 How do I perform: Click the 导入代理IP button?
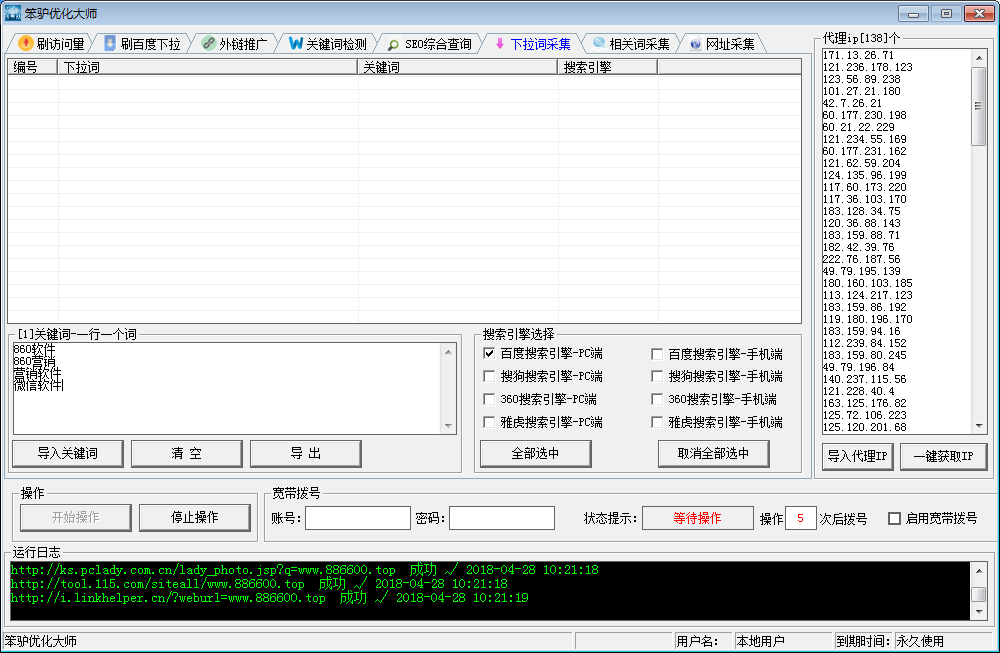(x=857, y=457)
